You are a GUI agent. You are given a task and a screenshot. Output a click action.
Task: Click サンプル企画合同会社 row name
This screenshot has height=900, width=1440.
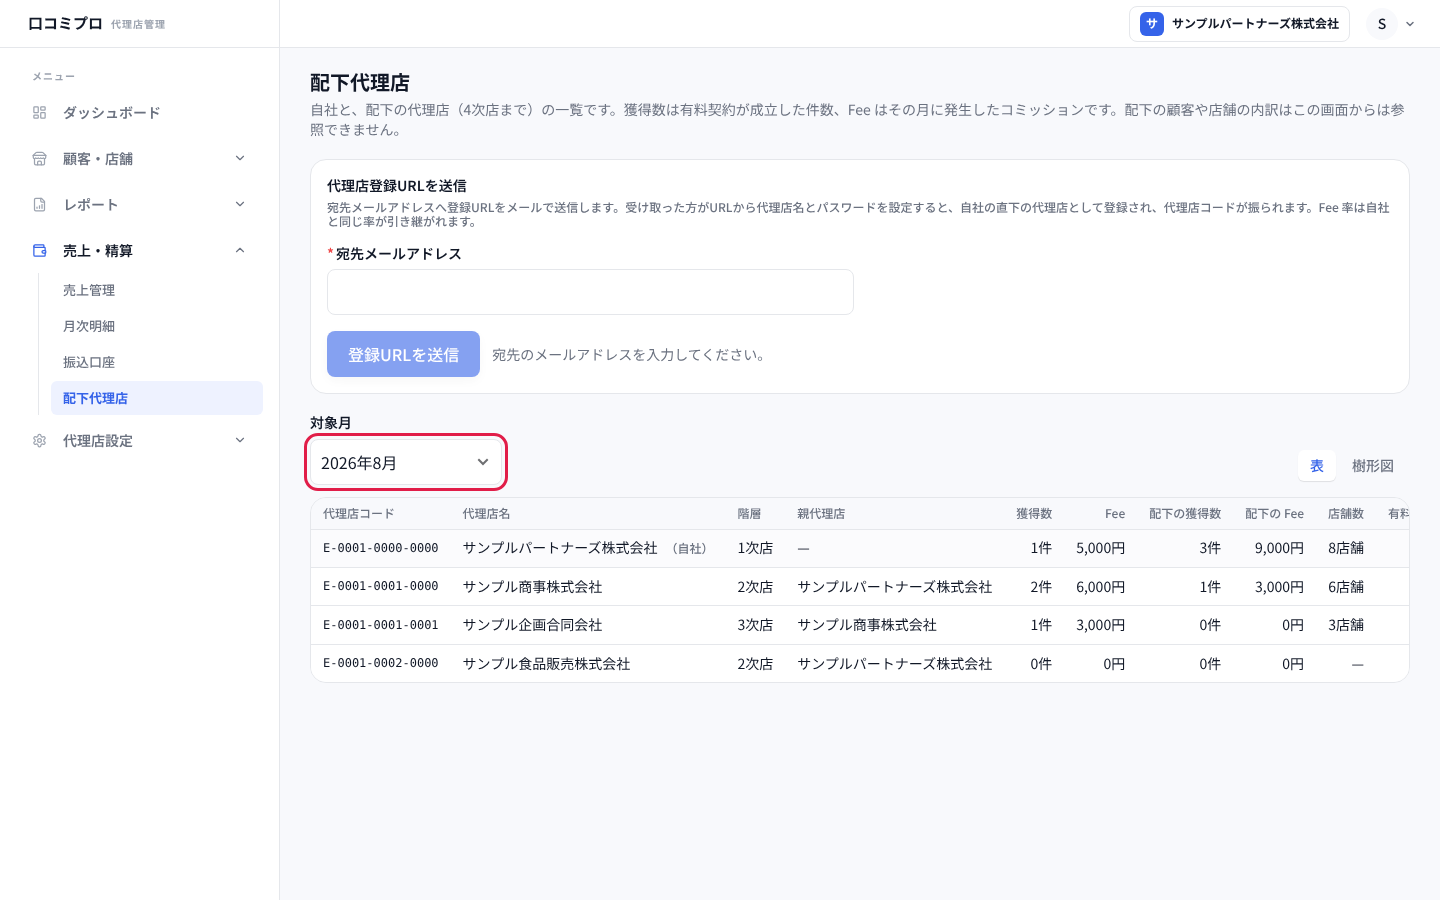532,625
